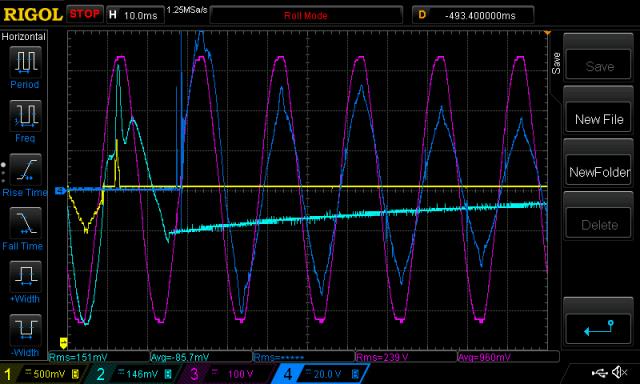The height and width of the screenshot is (384, 640).
Task: Open the Horizontal measurement menu header
Action: [24, 37]
